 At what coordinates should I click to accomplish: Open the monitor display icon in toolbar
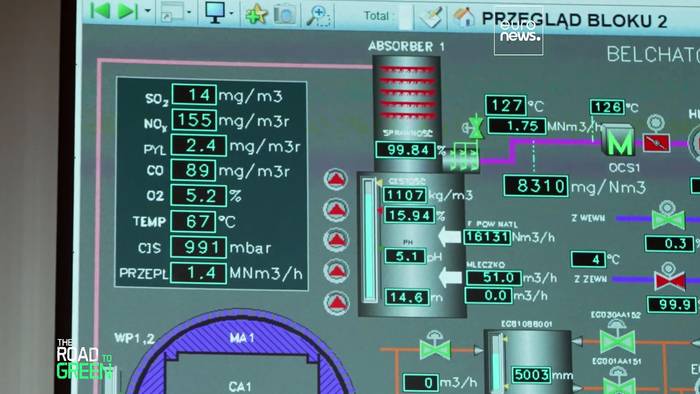pyautogui.click(x=216, y=12)
